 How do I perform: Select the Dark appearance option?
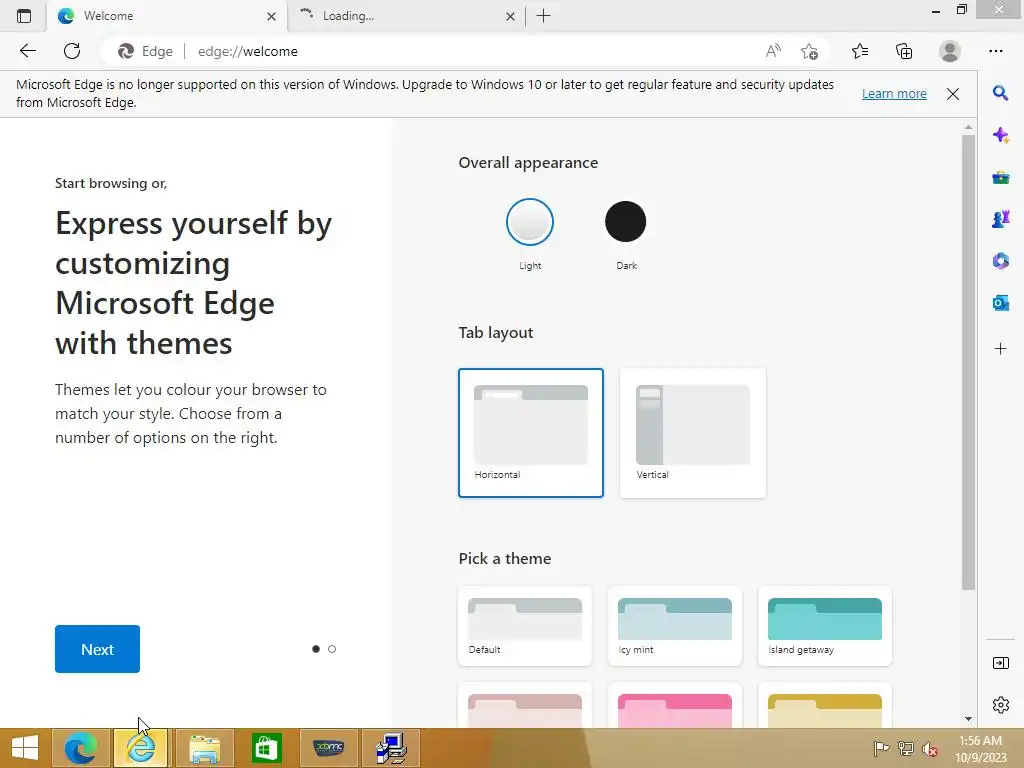coord(626,222)
